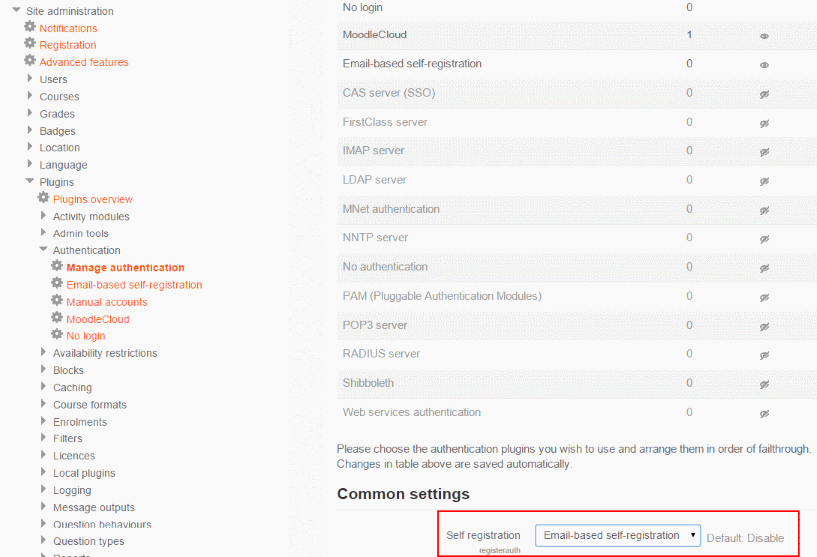Collapse the Plugins tree node
817x557 pixels.
(30, 181)
